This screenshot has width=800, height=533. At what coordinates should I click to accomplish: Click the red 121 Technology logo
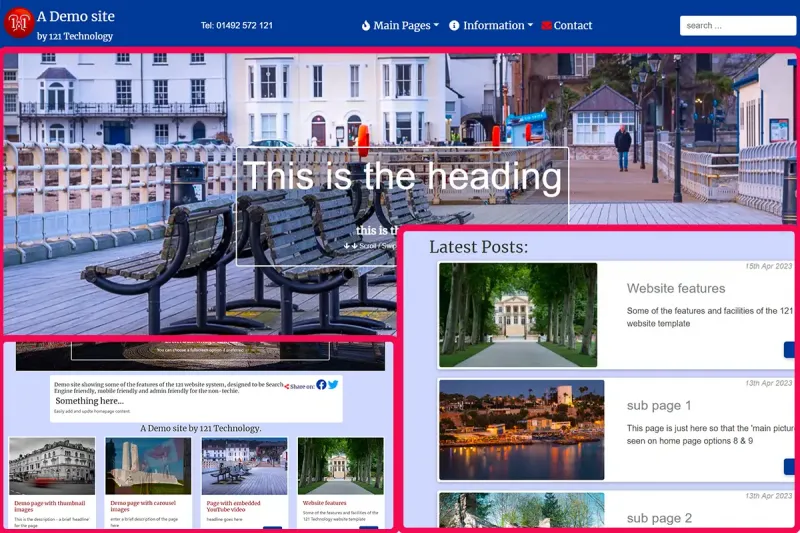19,23
